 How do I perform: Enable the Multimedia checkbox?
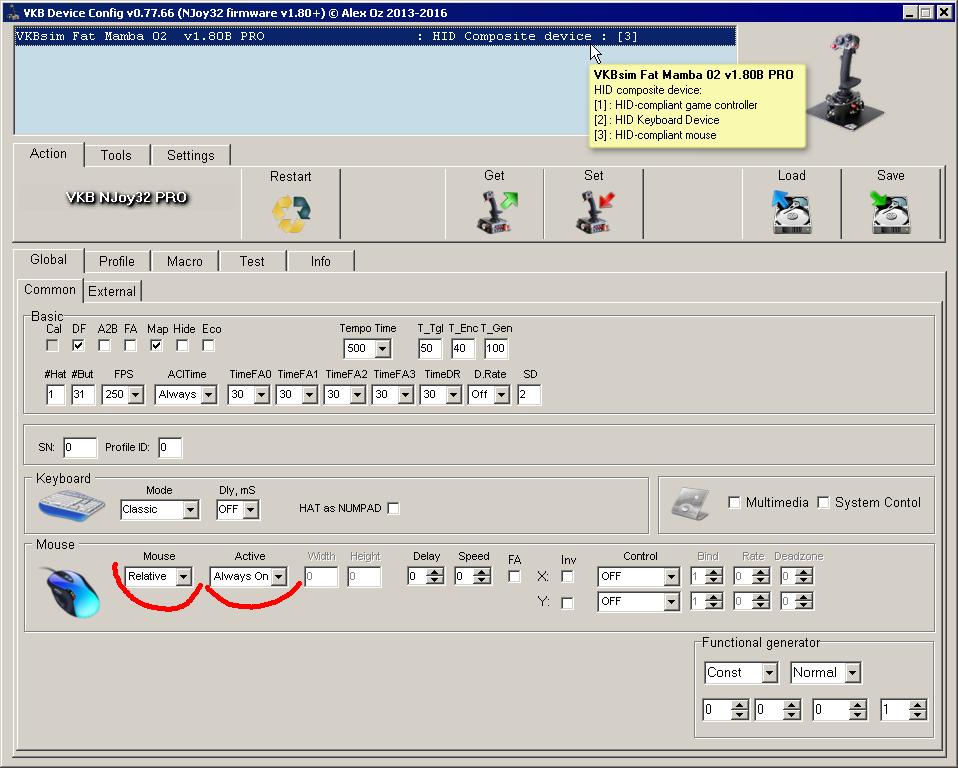tap(734, 502)
